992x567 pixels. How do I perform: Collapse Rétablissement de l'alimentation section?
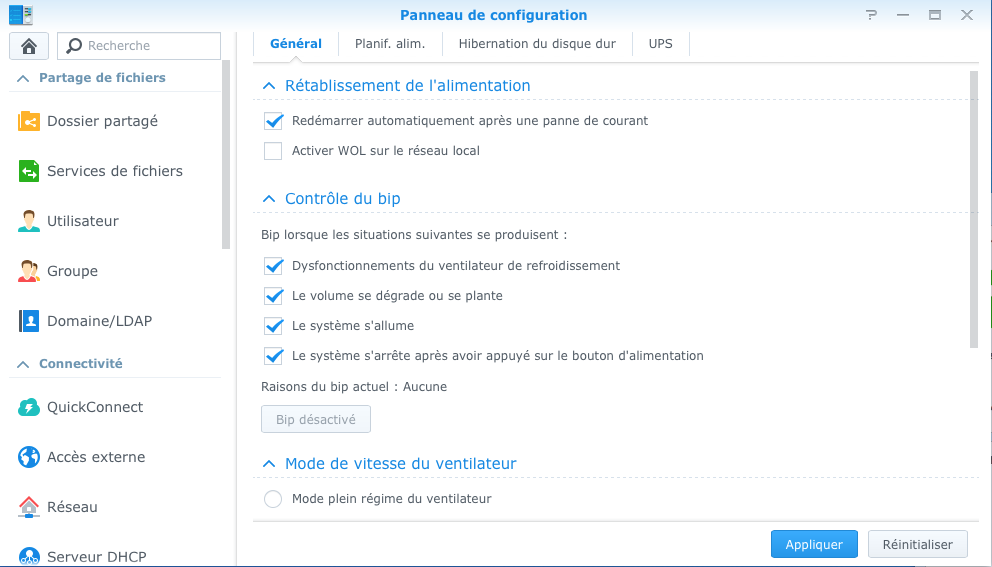click(268, 86)
